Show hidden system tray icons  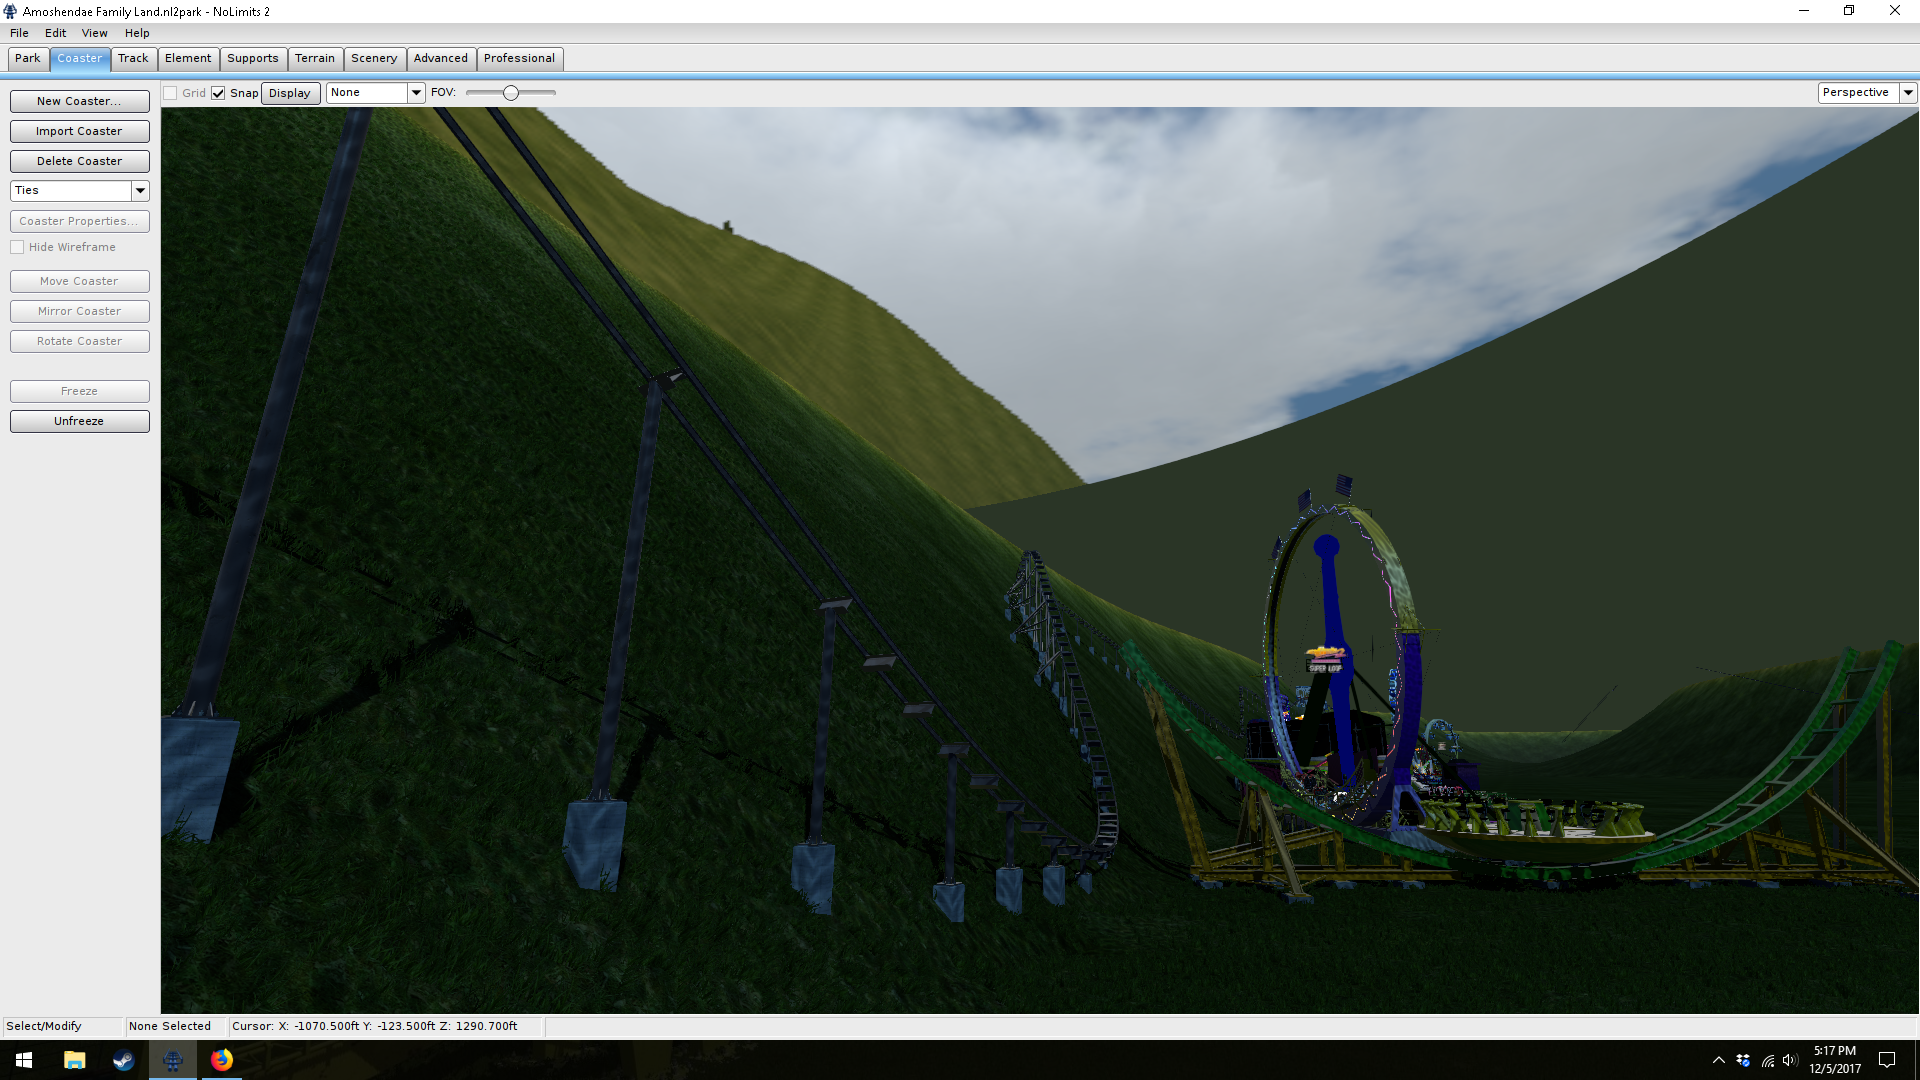coord(1718,1060)
